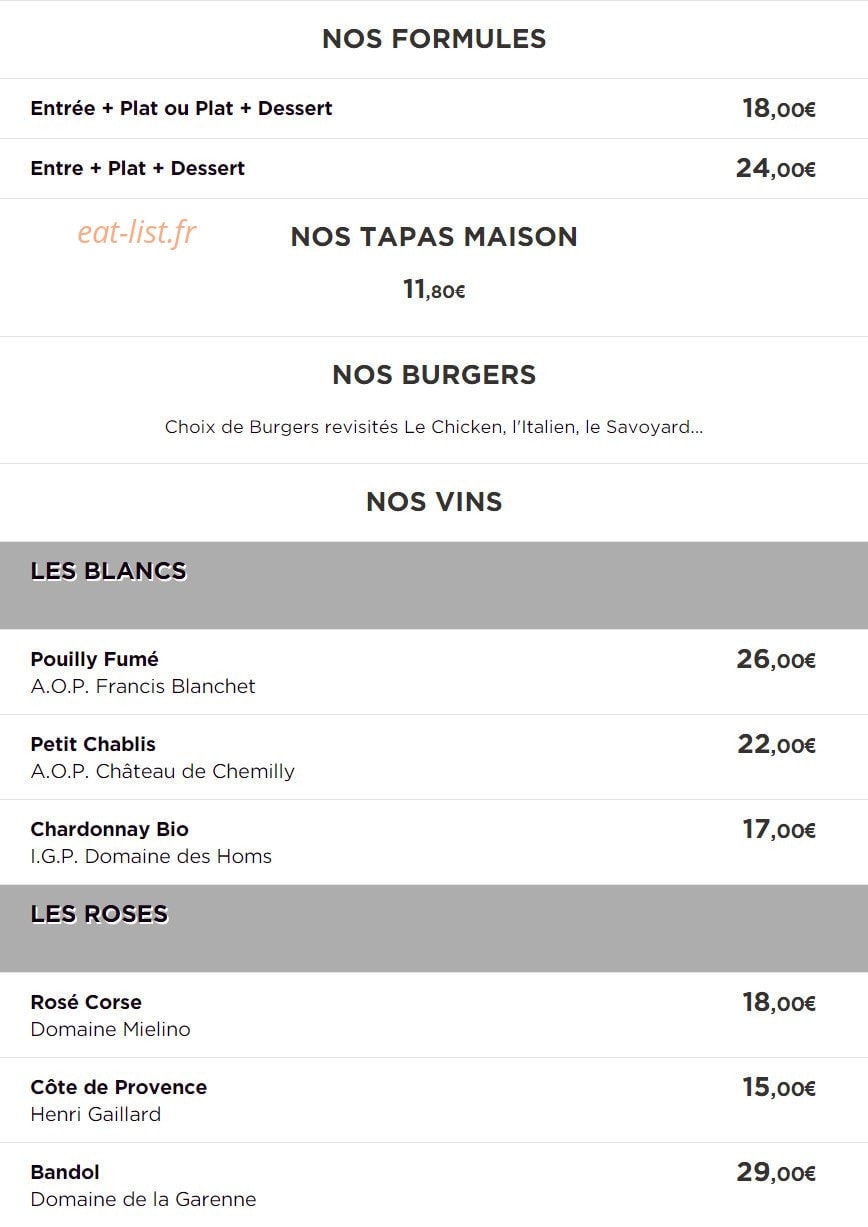Screen dimensions: 868x1227
Task: Click the NOS TAPAS MAISON heading
Action: coord(434,237)
